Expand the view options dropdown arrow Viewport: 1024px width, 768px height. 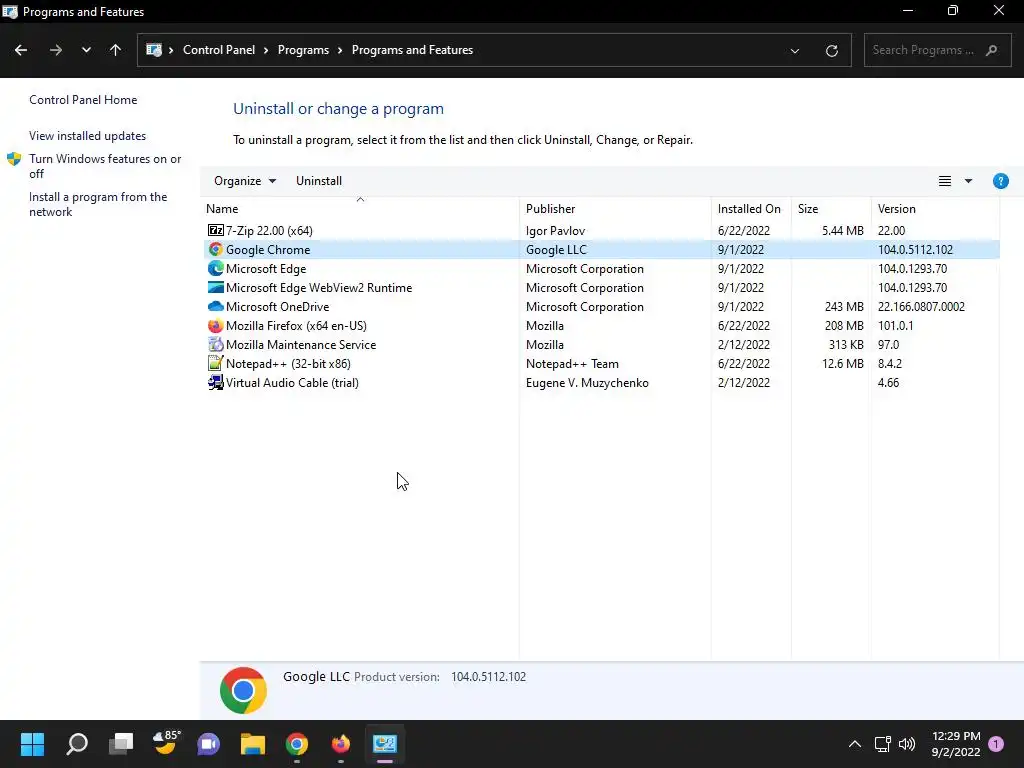968,181
